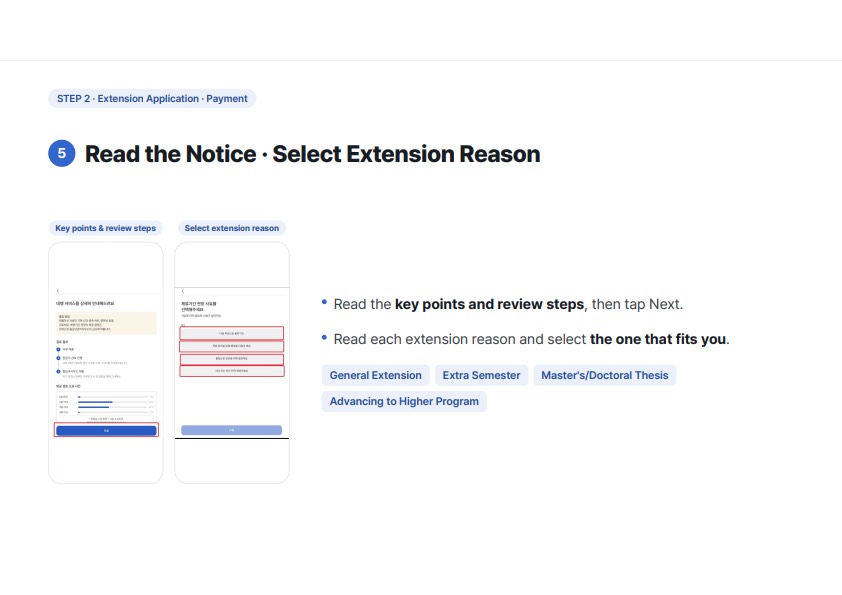Tap back chevron in key points phone screen

[58, 291]
